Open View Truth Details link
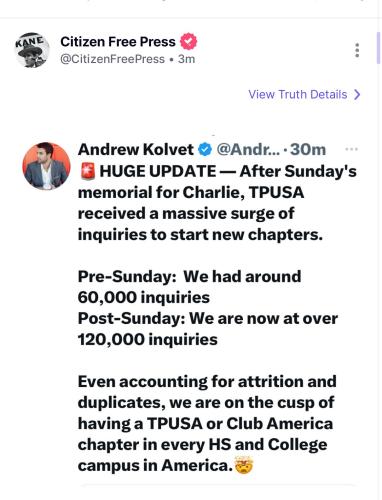Viewport: 382px width, 500px height. coord(298,95)
